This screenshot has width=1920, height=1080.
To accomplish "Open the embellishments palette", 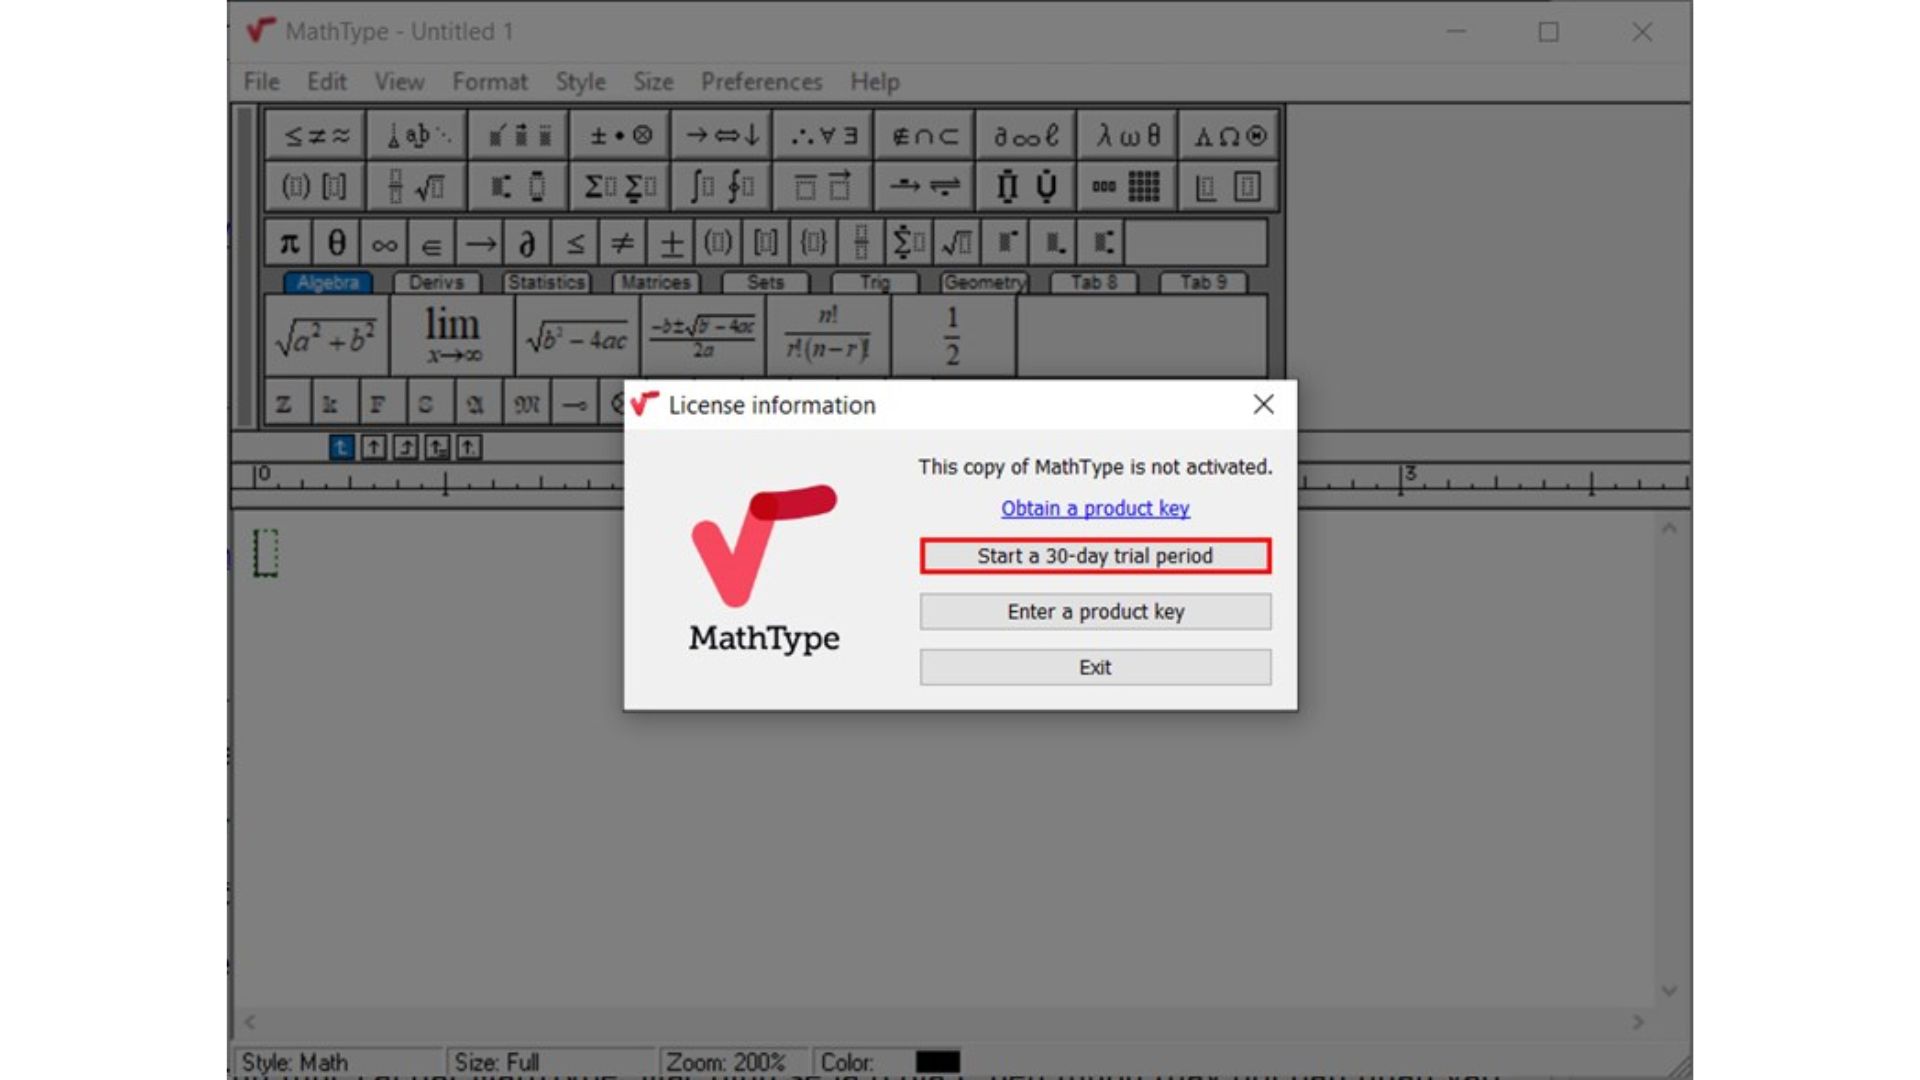I will [519, 135].
